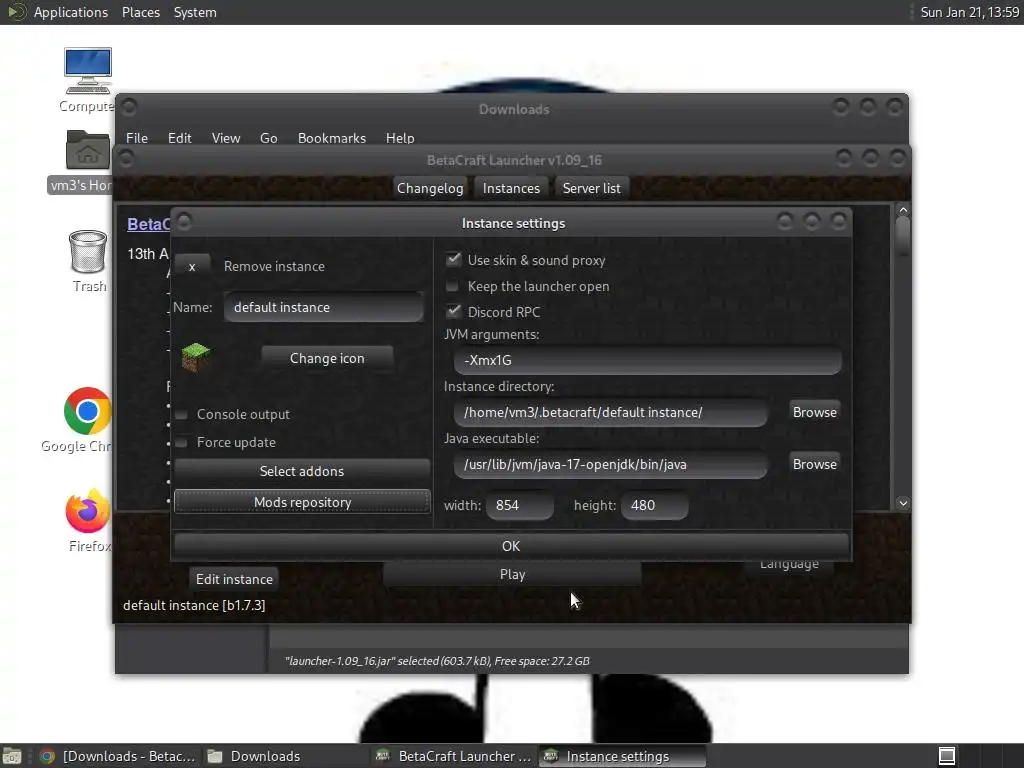Image resolution: width=1024 pixels, height=768 pixels.
Task: Open the Computer desktop icon
Action: [88, 72]
